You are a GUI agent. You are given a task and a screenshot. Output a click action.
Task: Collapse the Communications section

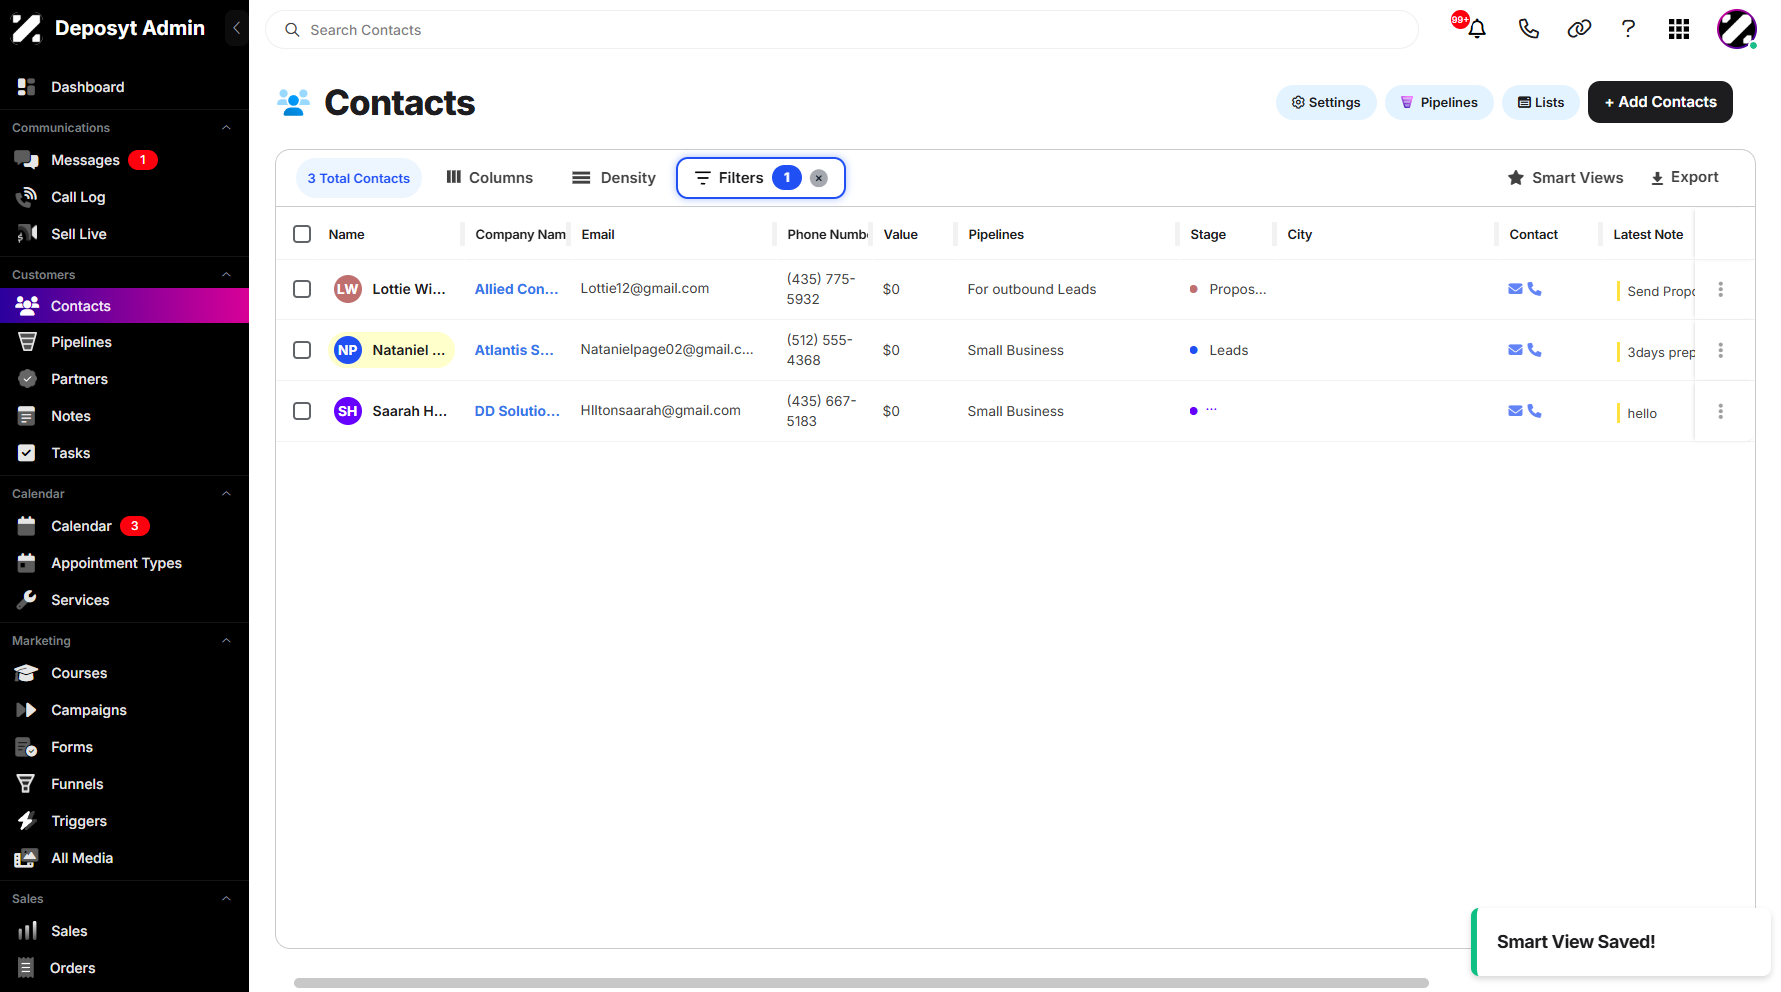(x=226, y=128)
